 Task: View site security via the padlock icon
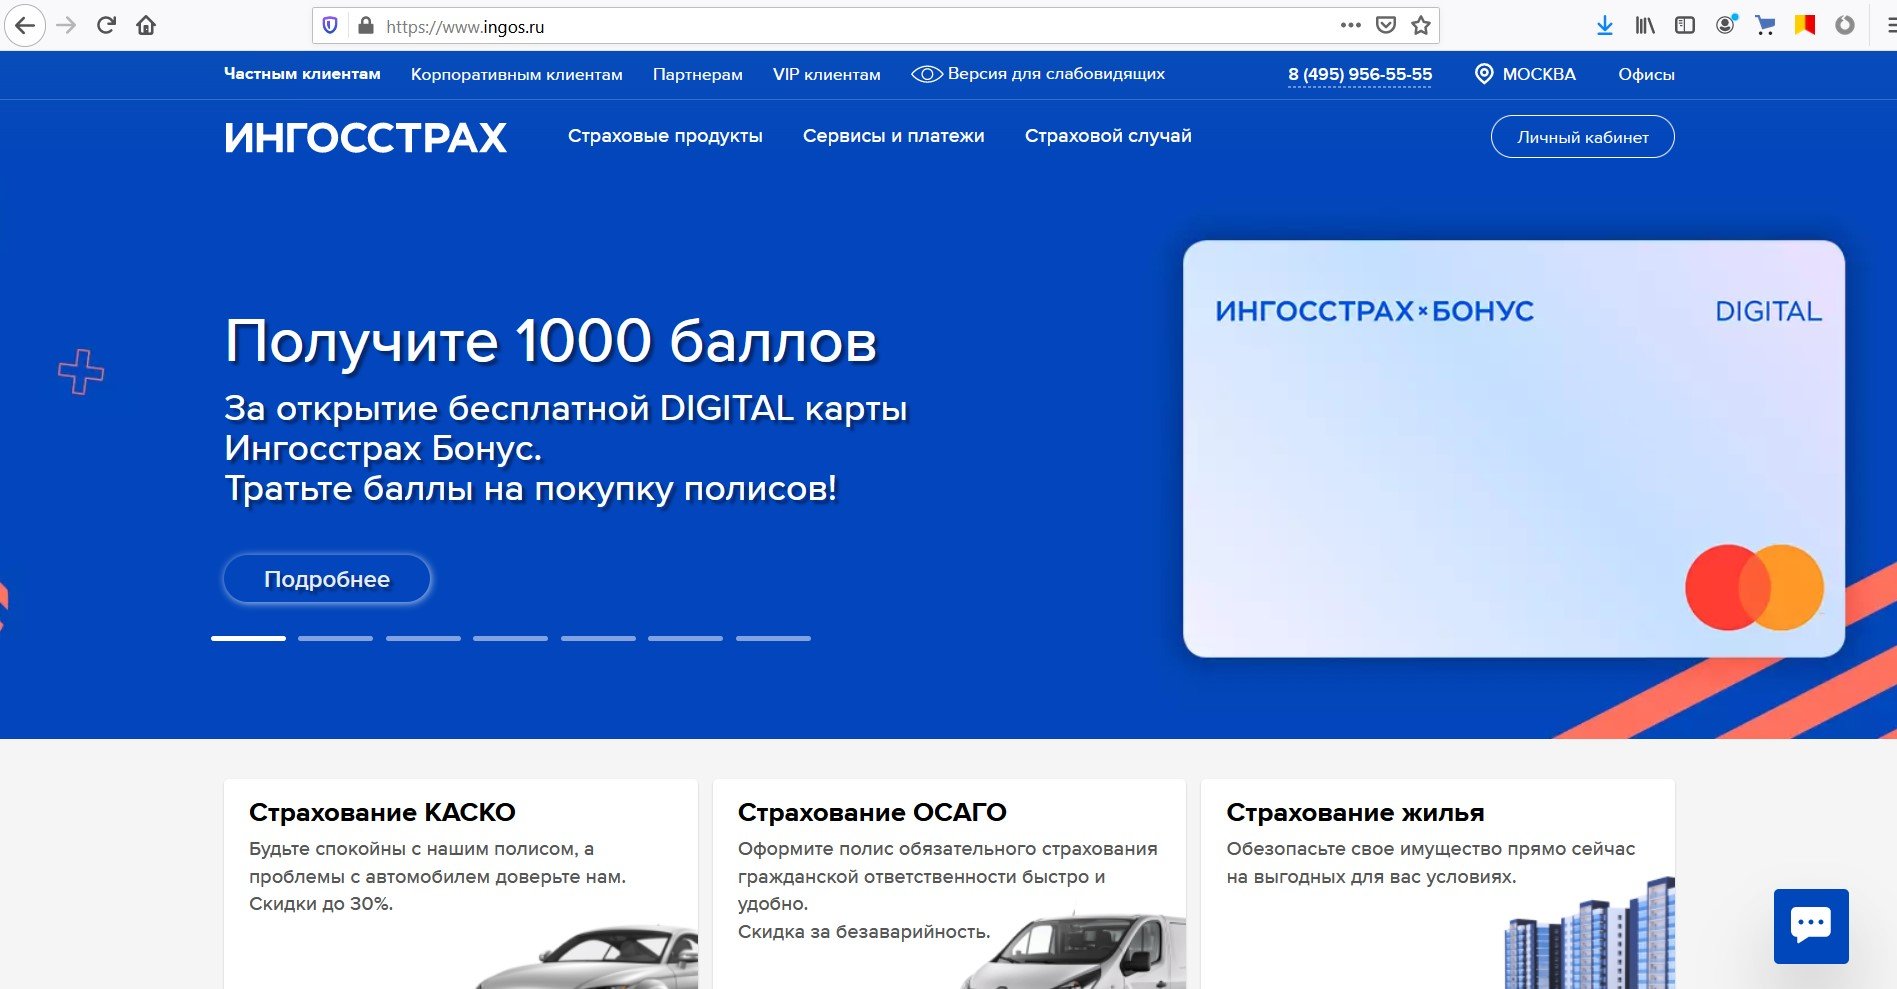tap(365, 26)
